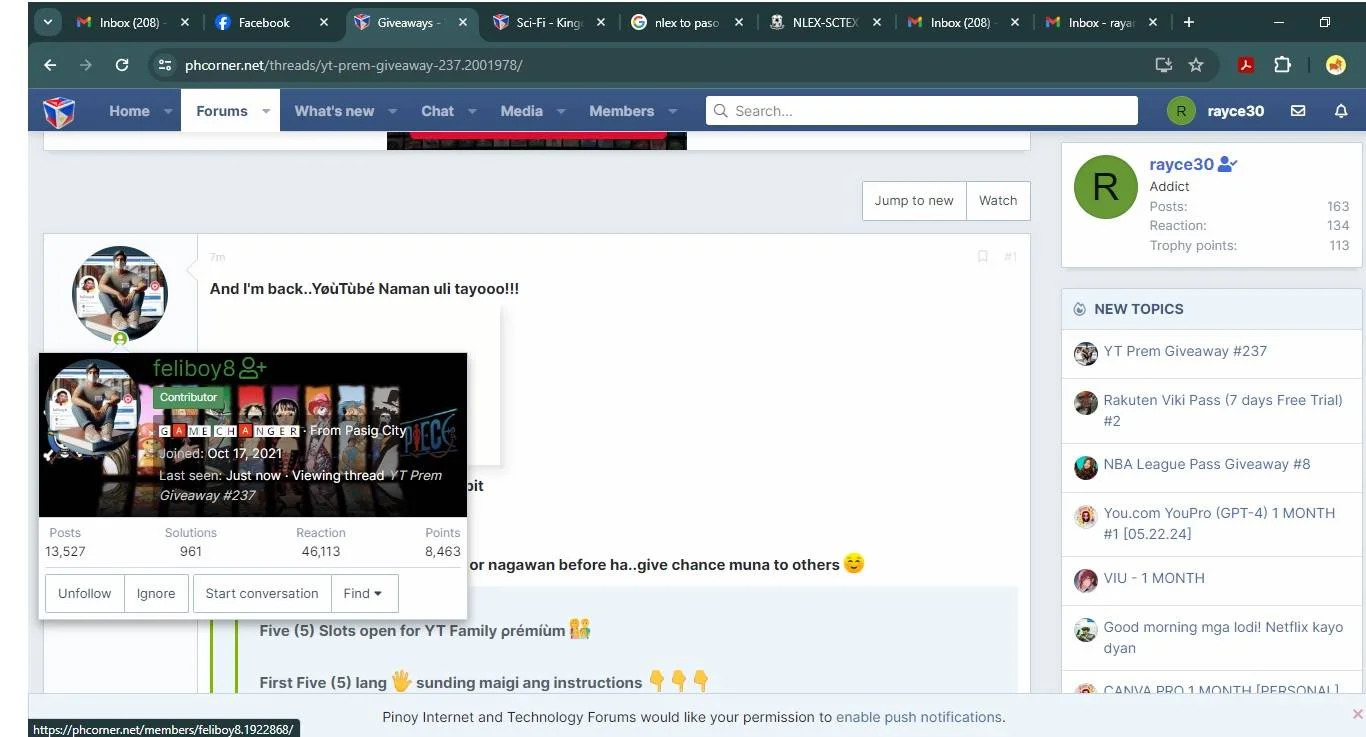Click Start conversation button

262,593
